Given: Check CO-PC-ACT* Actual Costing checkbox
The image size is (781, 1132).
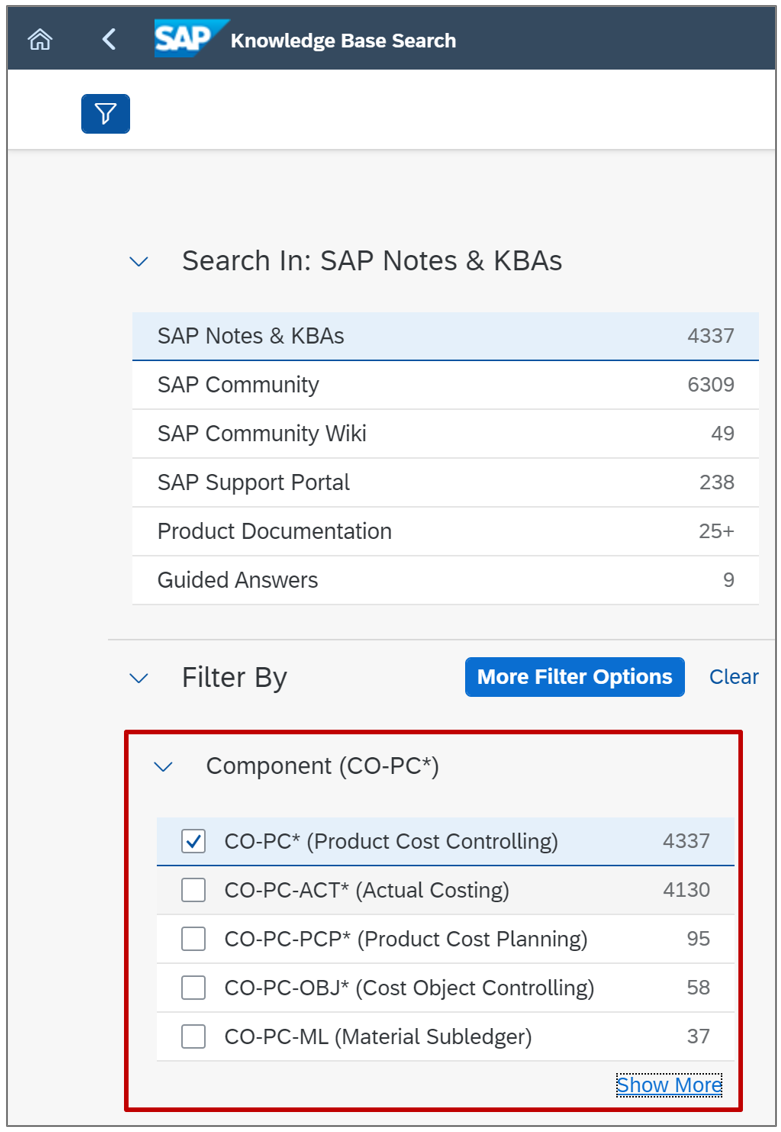Looking at the screenshot, I should pos(193,890).
